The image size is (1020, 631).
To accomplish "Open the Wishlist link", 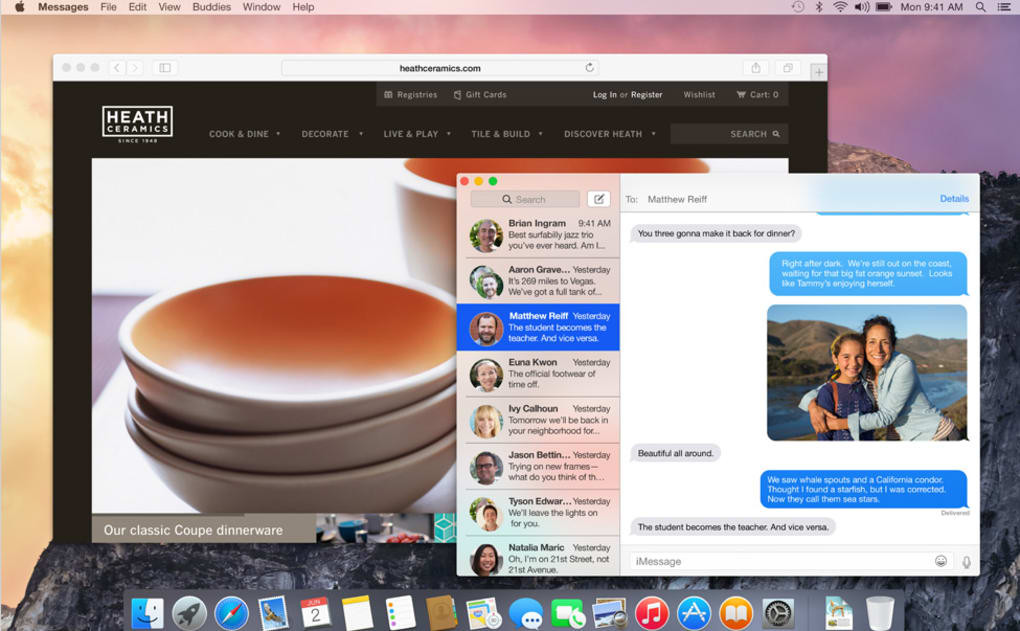I will (x=699, y=94).
